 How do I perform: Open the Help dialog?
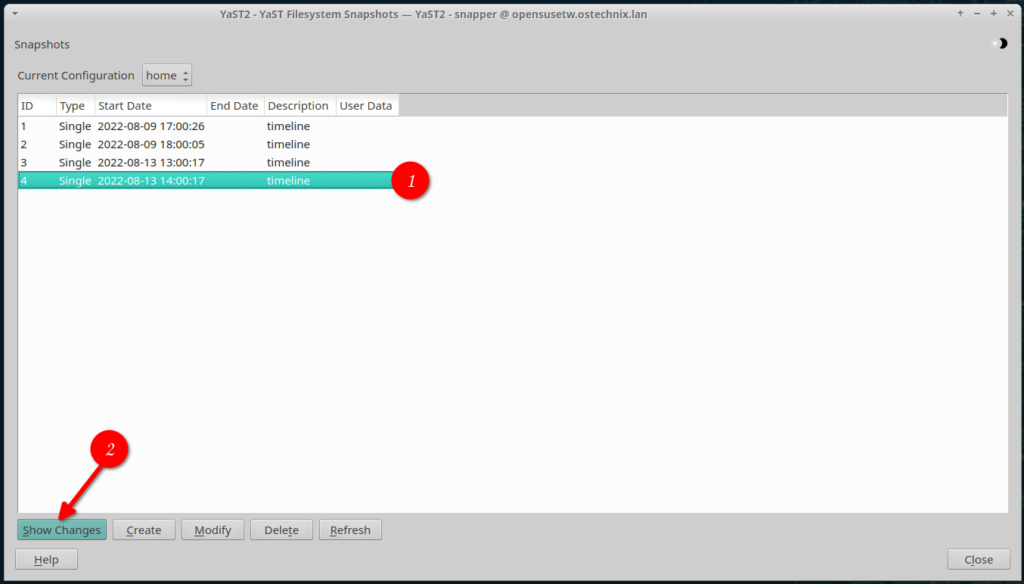pos(46,559)
